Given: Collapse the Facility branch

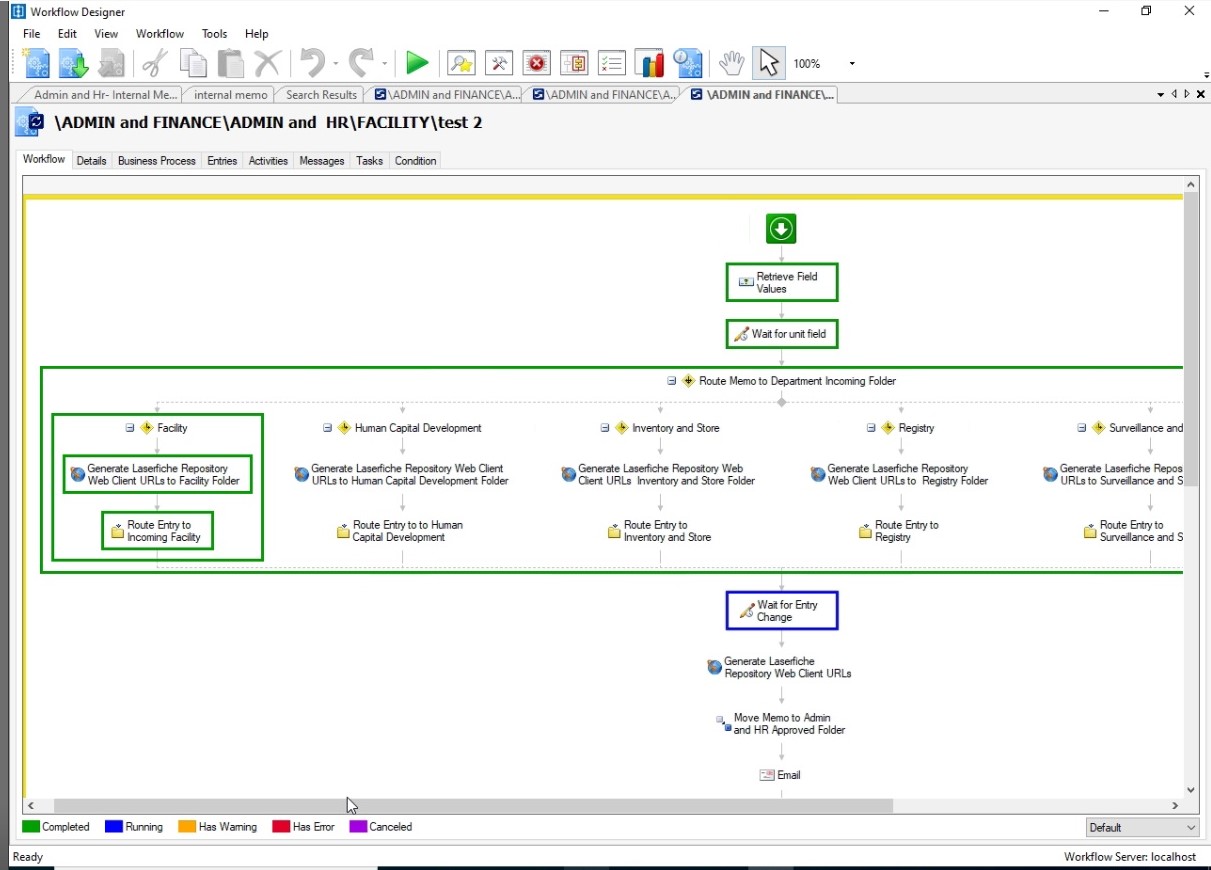Looking at the screenshot, I should point(130,428).
